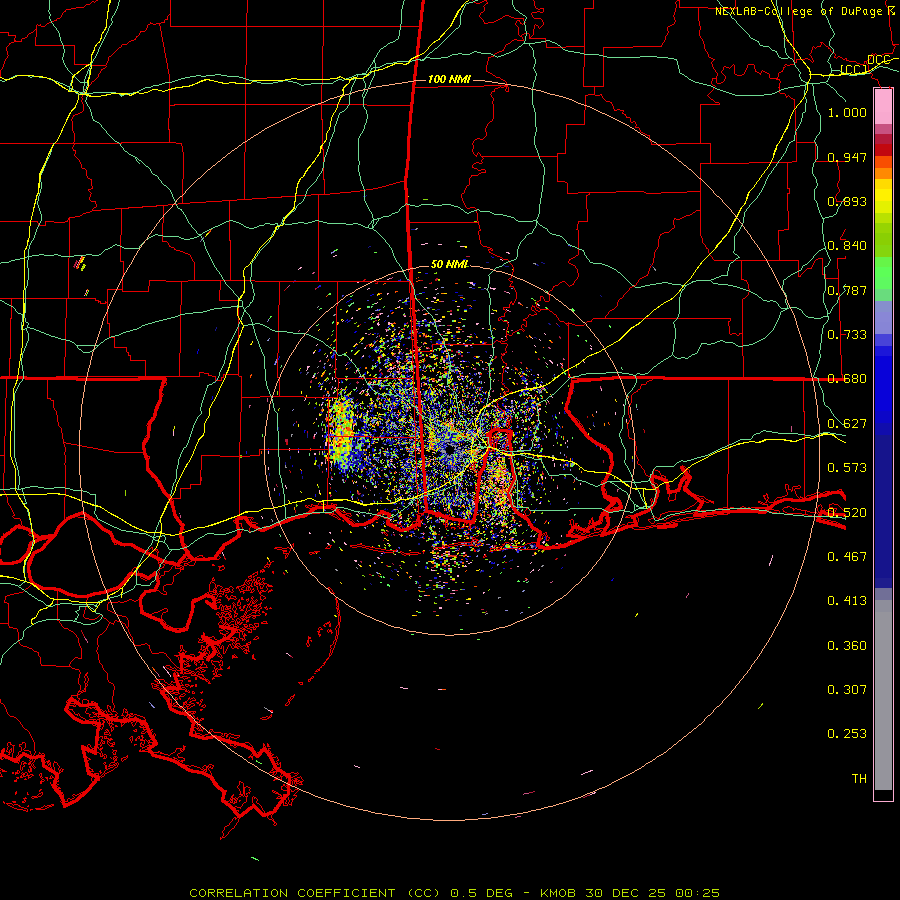Click the DCC label above the legend
The width and height of the screenshot is (900, 900).
(879, 60)
